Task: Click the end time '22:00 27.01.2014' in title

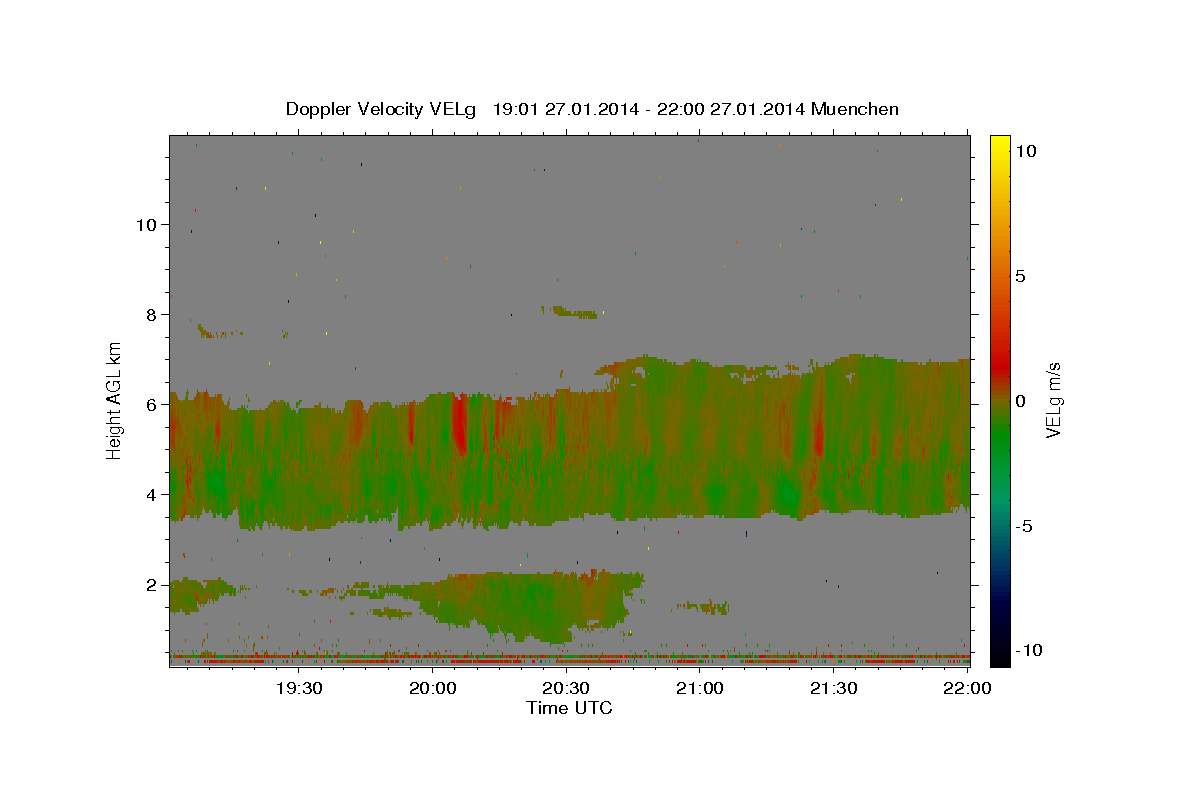Action: (x=730, y=109)
